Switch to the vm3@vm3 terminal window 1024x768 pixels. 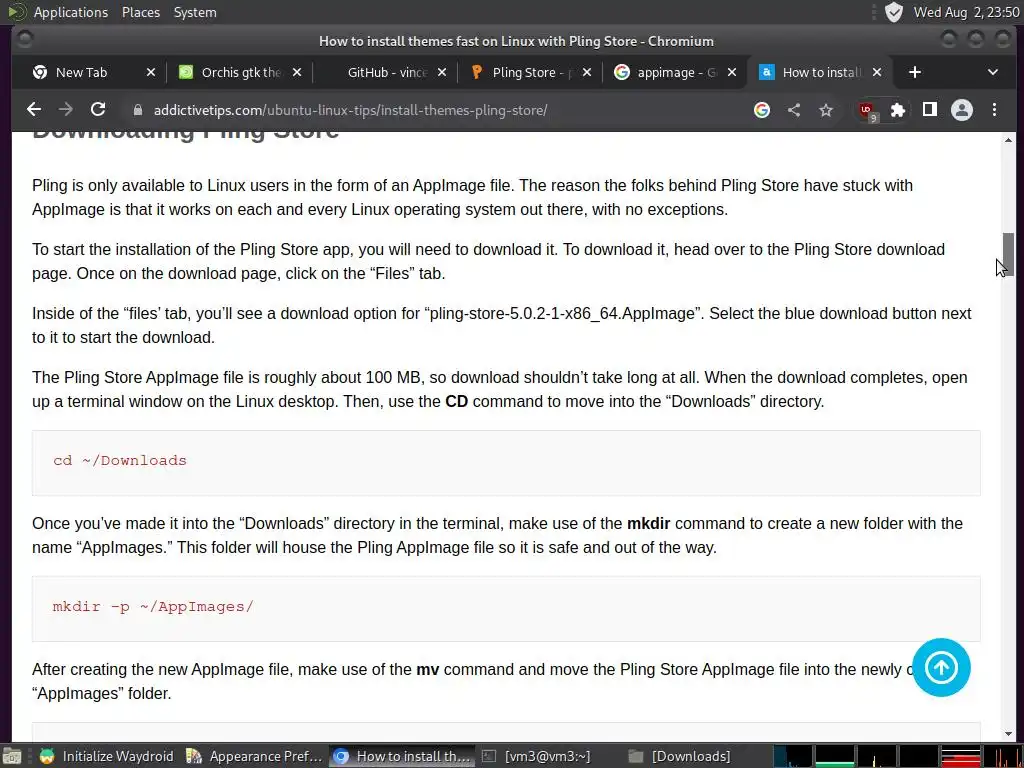[549, 756]
